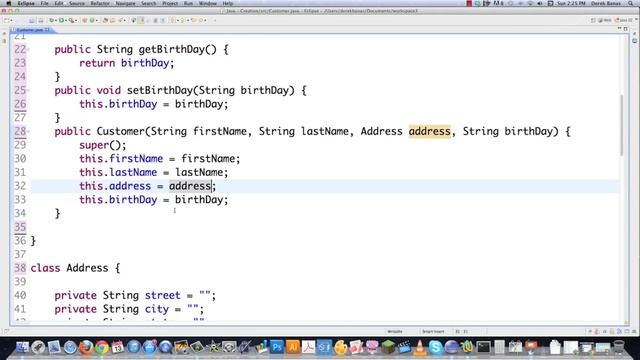
Task: Minimize the editor area icon
Action: pos(619,29)
